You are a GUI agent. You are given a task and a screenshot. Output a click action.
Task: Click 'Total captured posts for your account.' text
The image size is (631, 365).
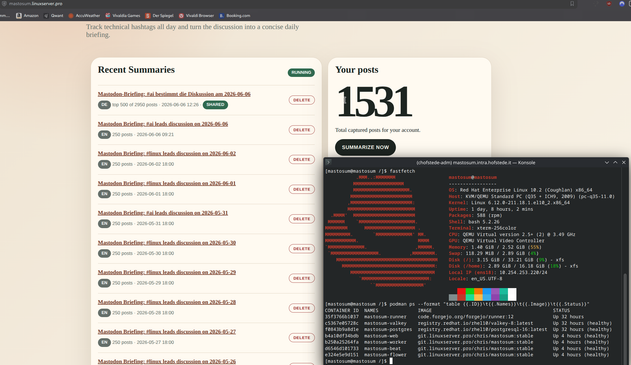(377, 130)
